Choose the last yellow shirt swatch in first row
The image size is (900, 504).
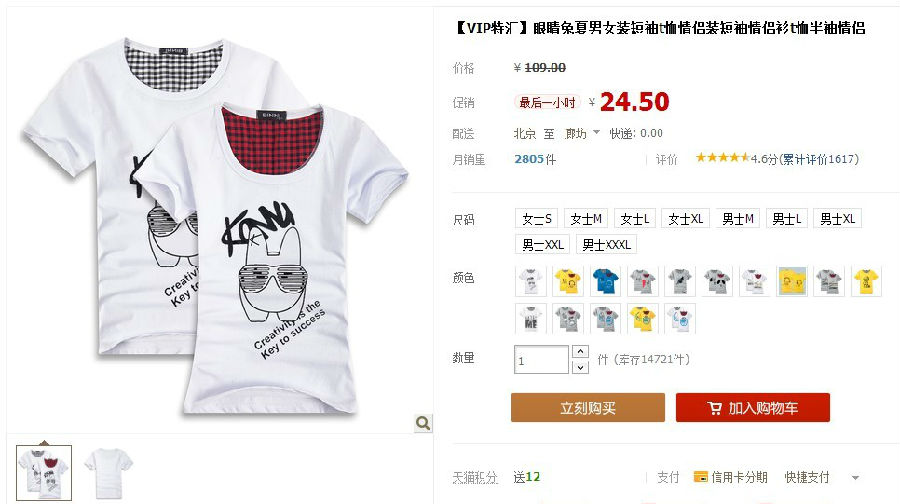866,281
